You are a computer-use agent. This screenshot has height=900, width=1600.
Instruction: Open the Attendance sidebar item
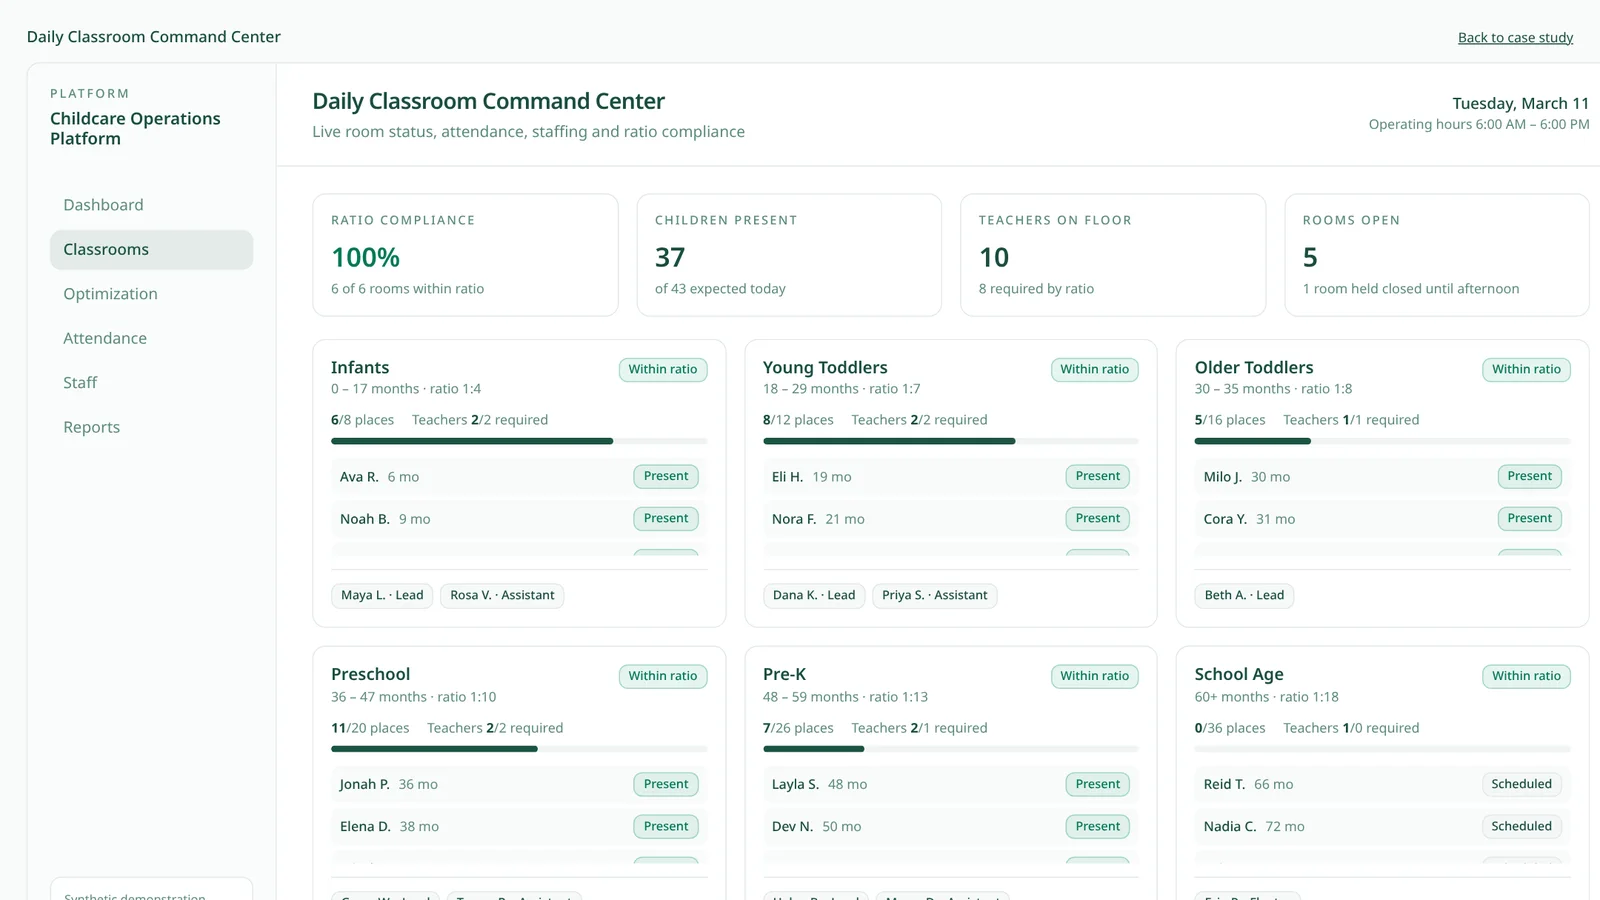(151, 338)
